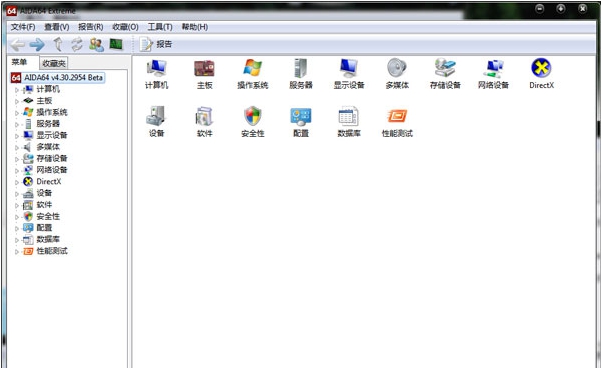
Task: Click the Back arrow toolbar button
Action: tap(18, 45)
